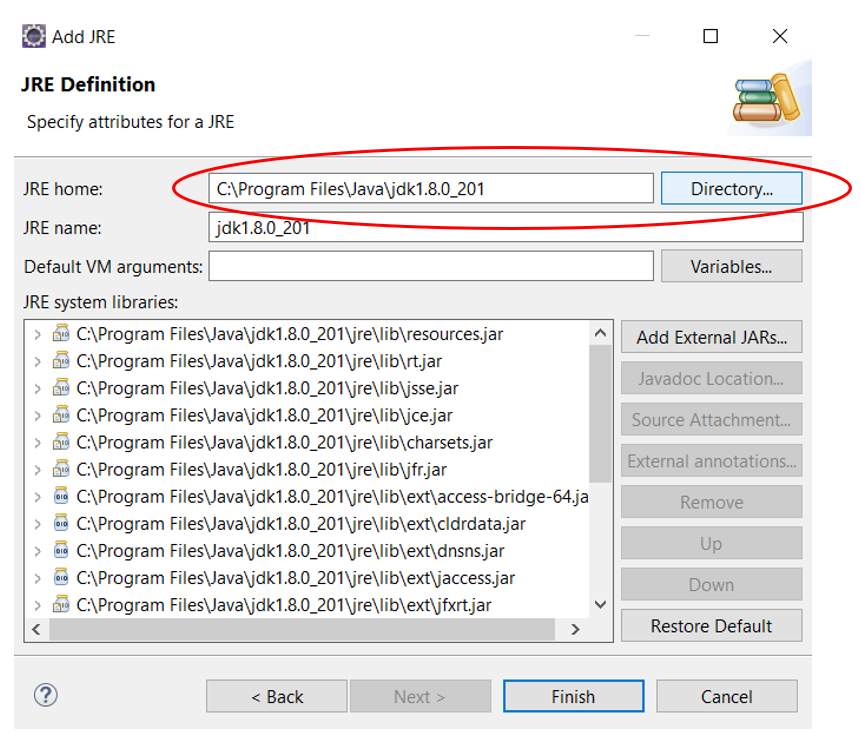Close the Add JRE window

780,36
